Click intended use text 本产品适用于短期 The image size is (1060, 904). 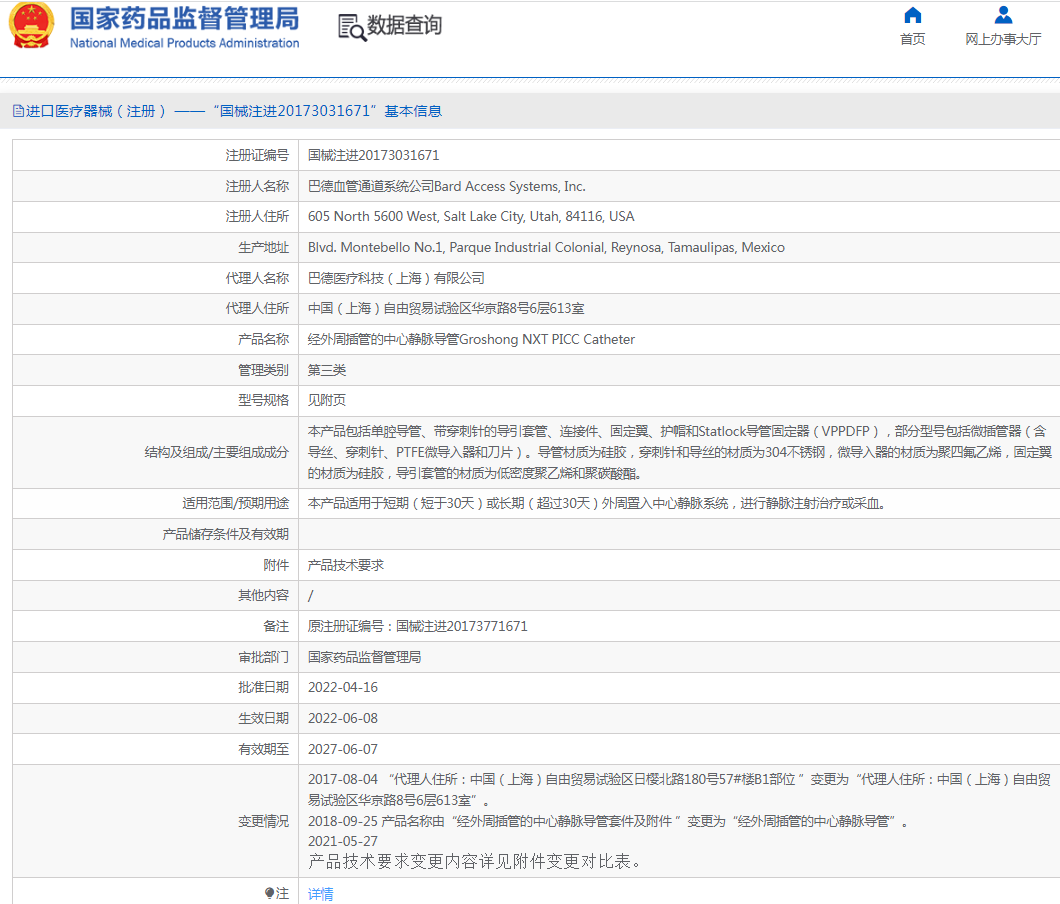[596, 504]
